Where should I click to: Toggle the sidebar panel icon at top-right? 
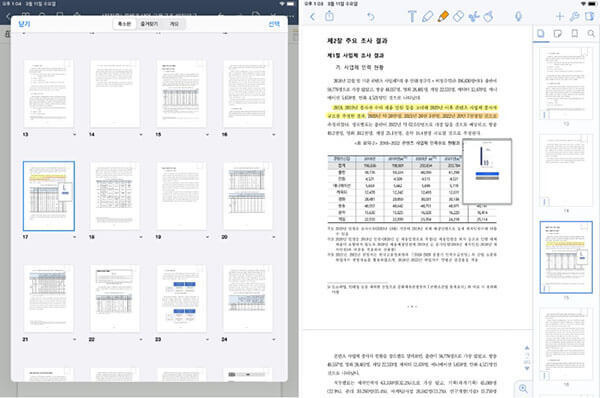click(590, 16)
